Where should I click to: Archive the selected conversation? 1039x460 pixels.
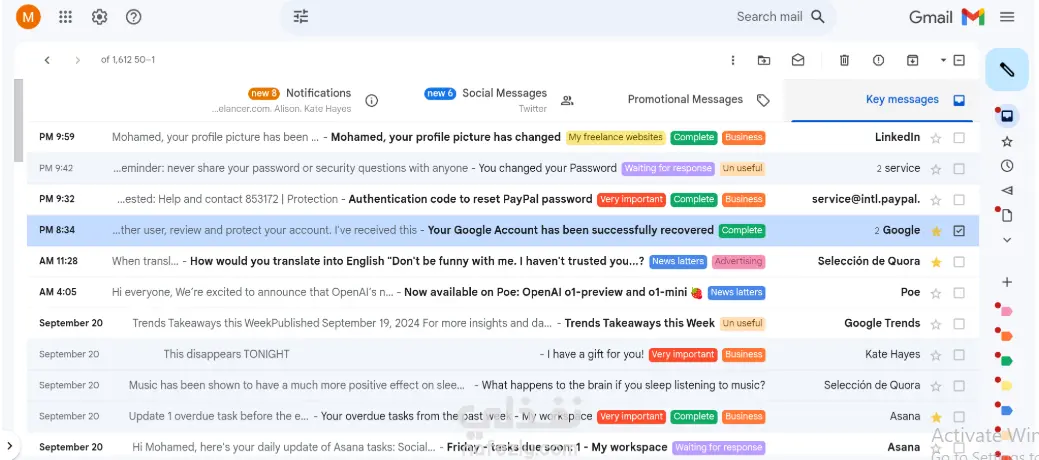(912, 60)
